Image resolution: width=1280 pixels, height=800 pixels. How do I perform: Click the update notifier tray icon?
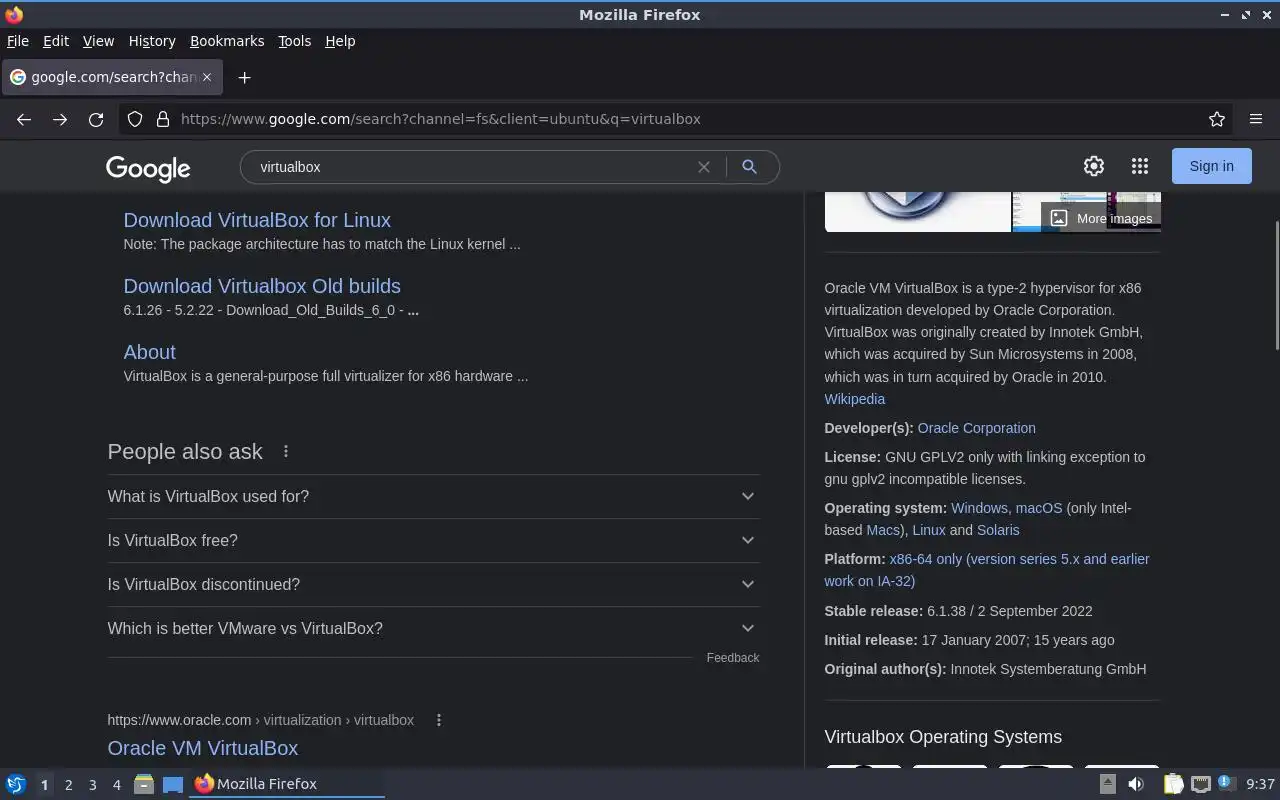(1227, 783)
